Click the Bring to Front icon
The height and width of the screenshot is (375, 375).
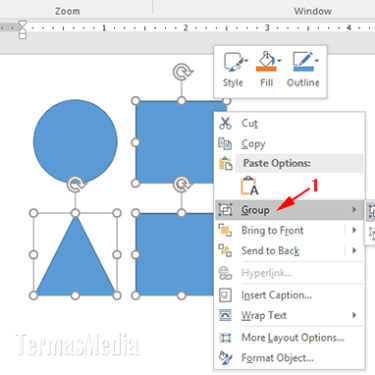coord(225,230)
